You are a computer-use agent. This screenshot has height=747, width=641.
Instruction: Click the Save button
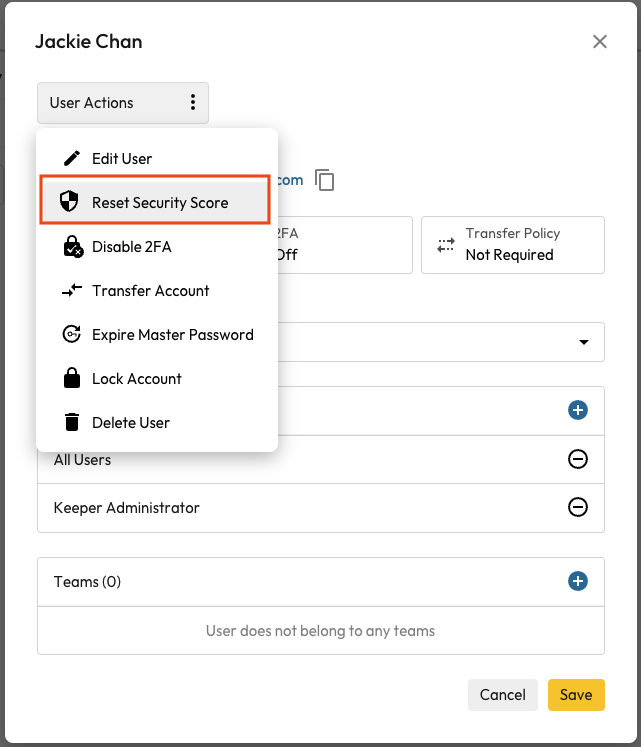[576, 695]
